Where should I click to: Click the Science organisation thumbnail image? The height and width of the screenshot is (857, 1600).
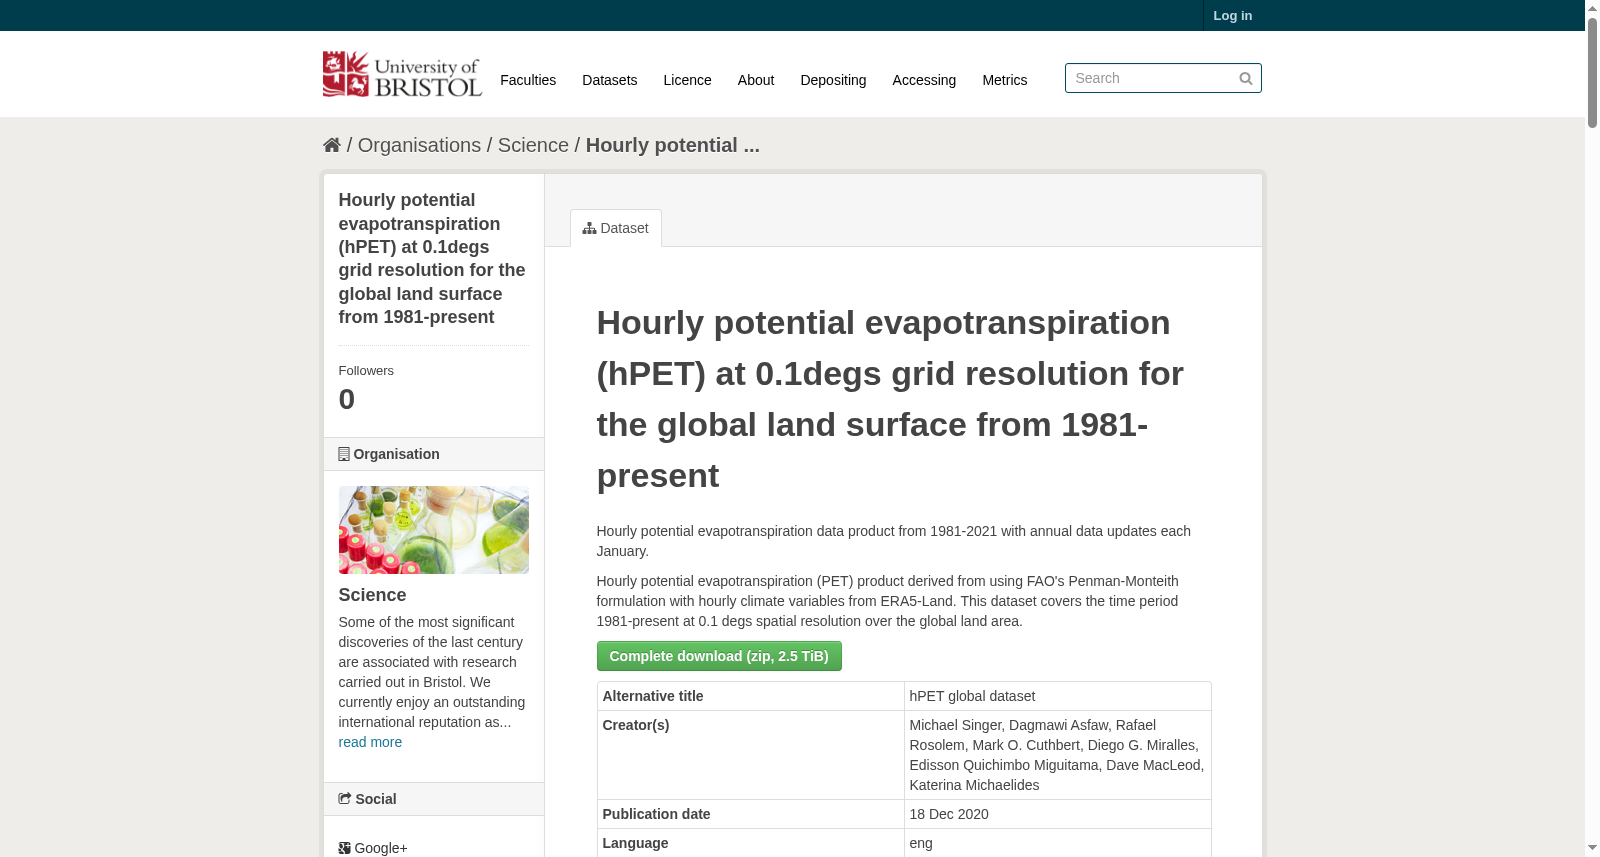click(434, 530)
